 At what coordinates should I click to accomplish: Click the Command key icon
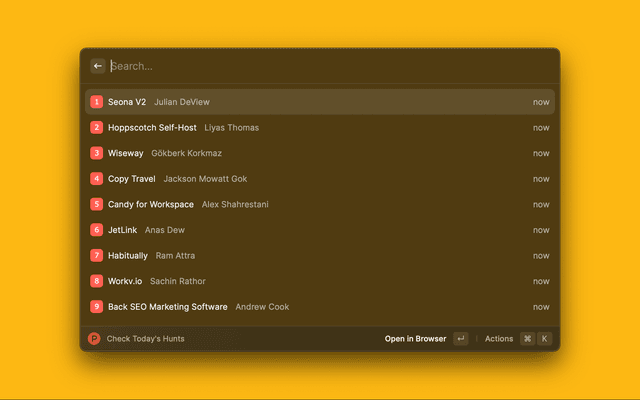pyautogui.click(x=527, y=338)
